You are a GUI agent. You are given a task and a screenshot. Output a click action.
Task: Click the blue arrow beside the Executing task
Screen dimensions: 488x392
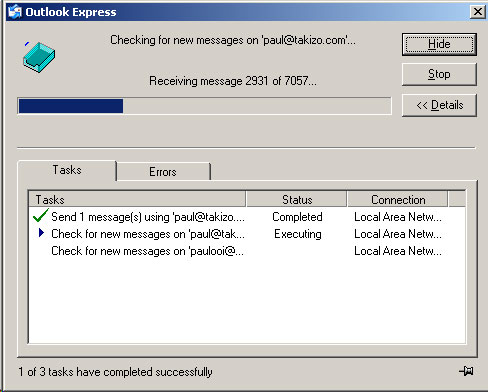(x=41, y=233)
